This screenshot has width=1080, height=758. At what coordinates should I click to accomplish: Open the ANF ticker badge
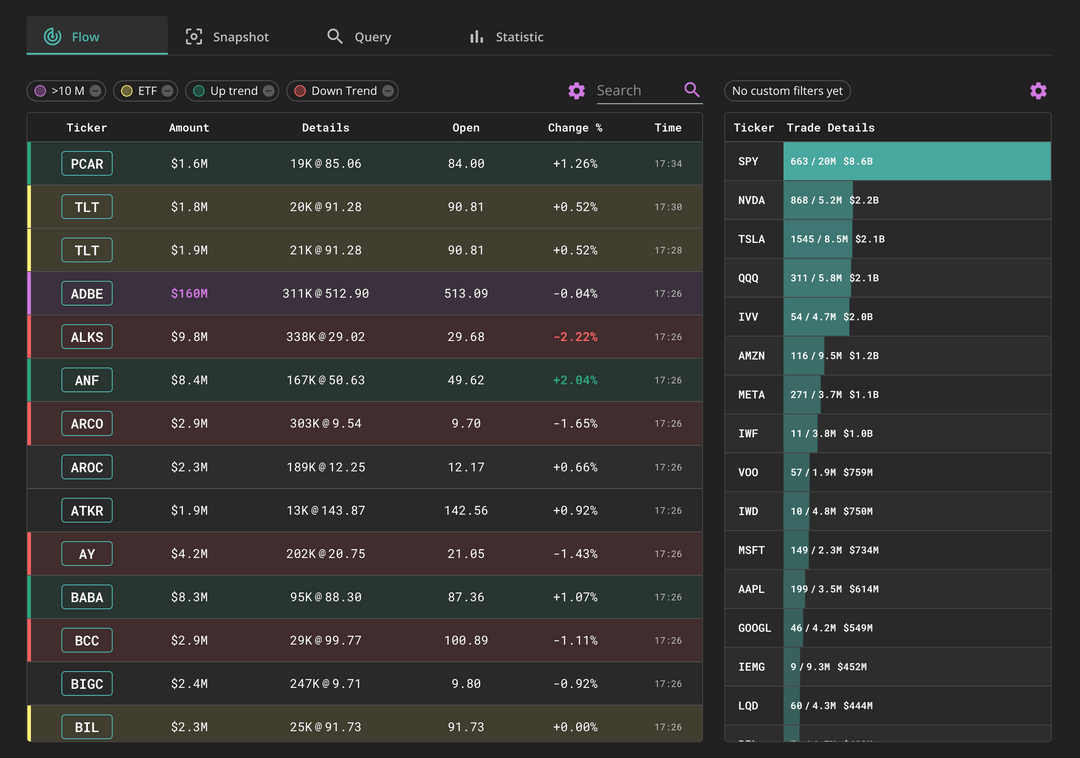(x=87, y=381)
